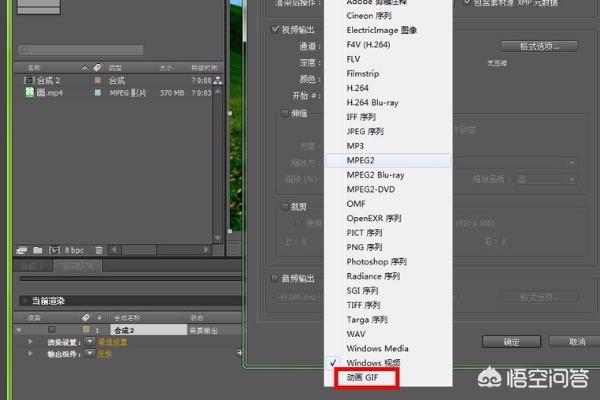
Task: Click the tan label swatch of 合成 2
Action: (x=98, y=80)
